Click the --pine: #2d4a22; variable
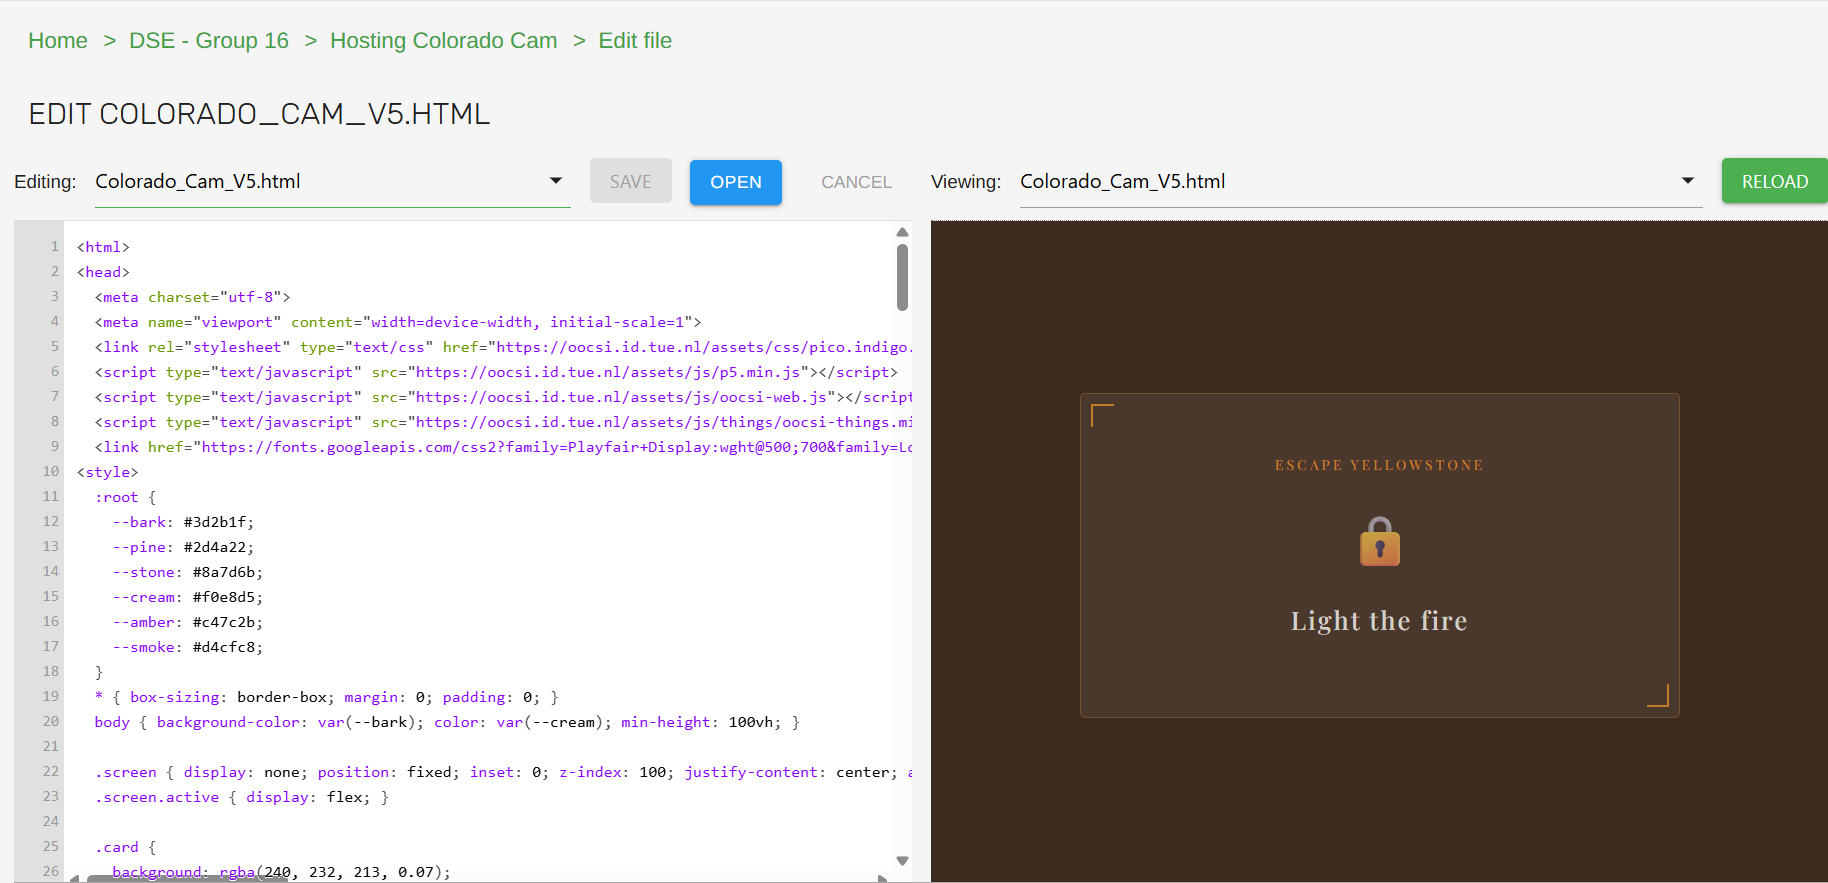The width and height of the screenshot is (1828, 883). point(183,547)
